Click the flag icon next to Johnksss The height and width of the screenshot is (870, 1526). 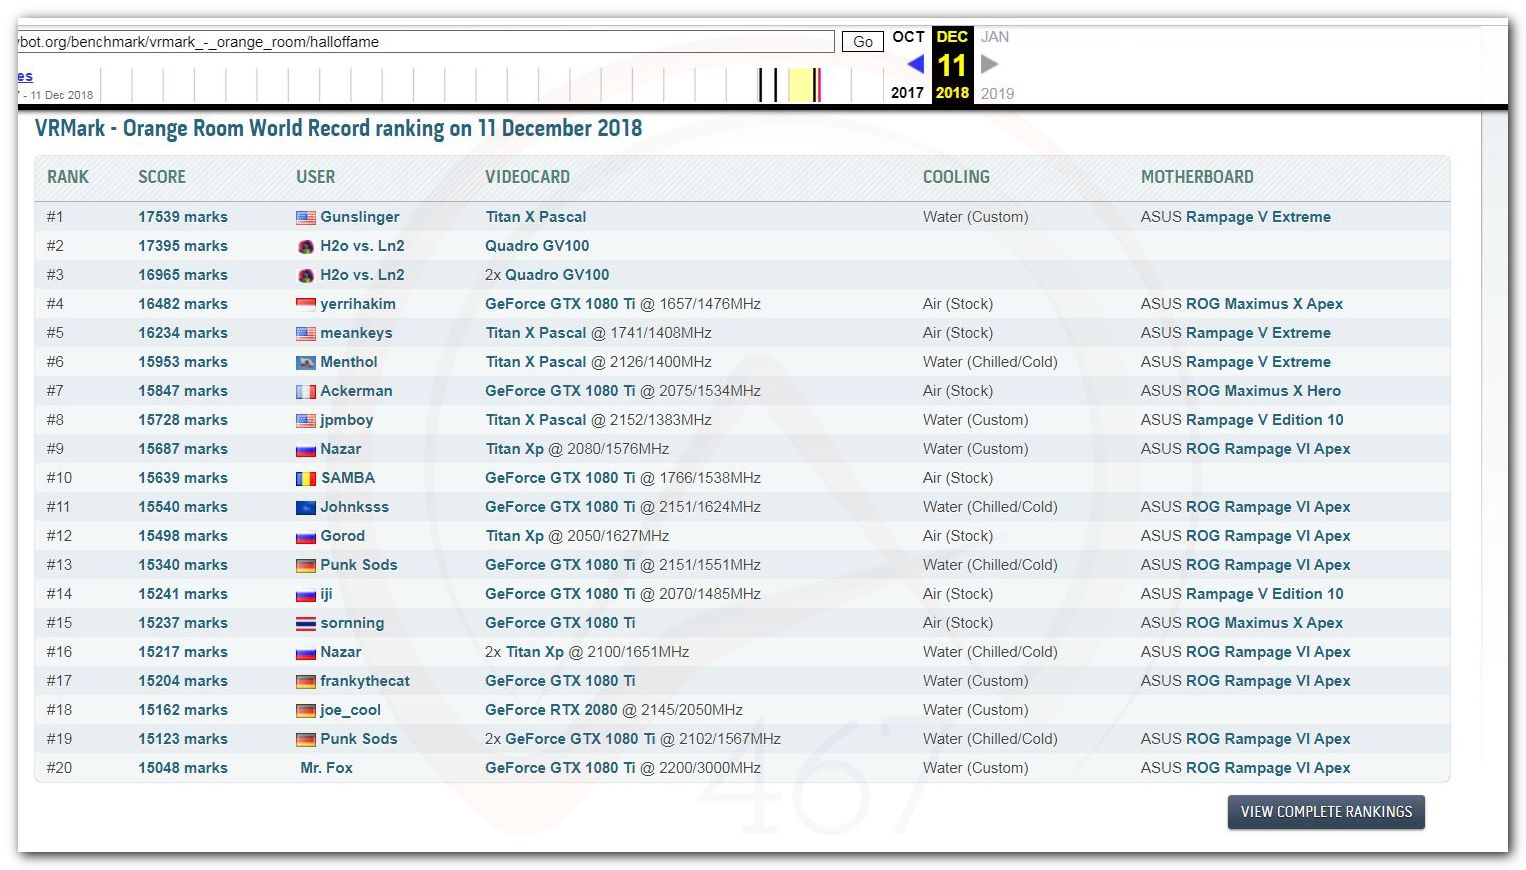coord(306,507)
